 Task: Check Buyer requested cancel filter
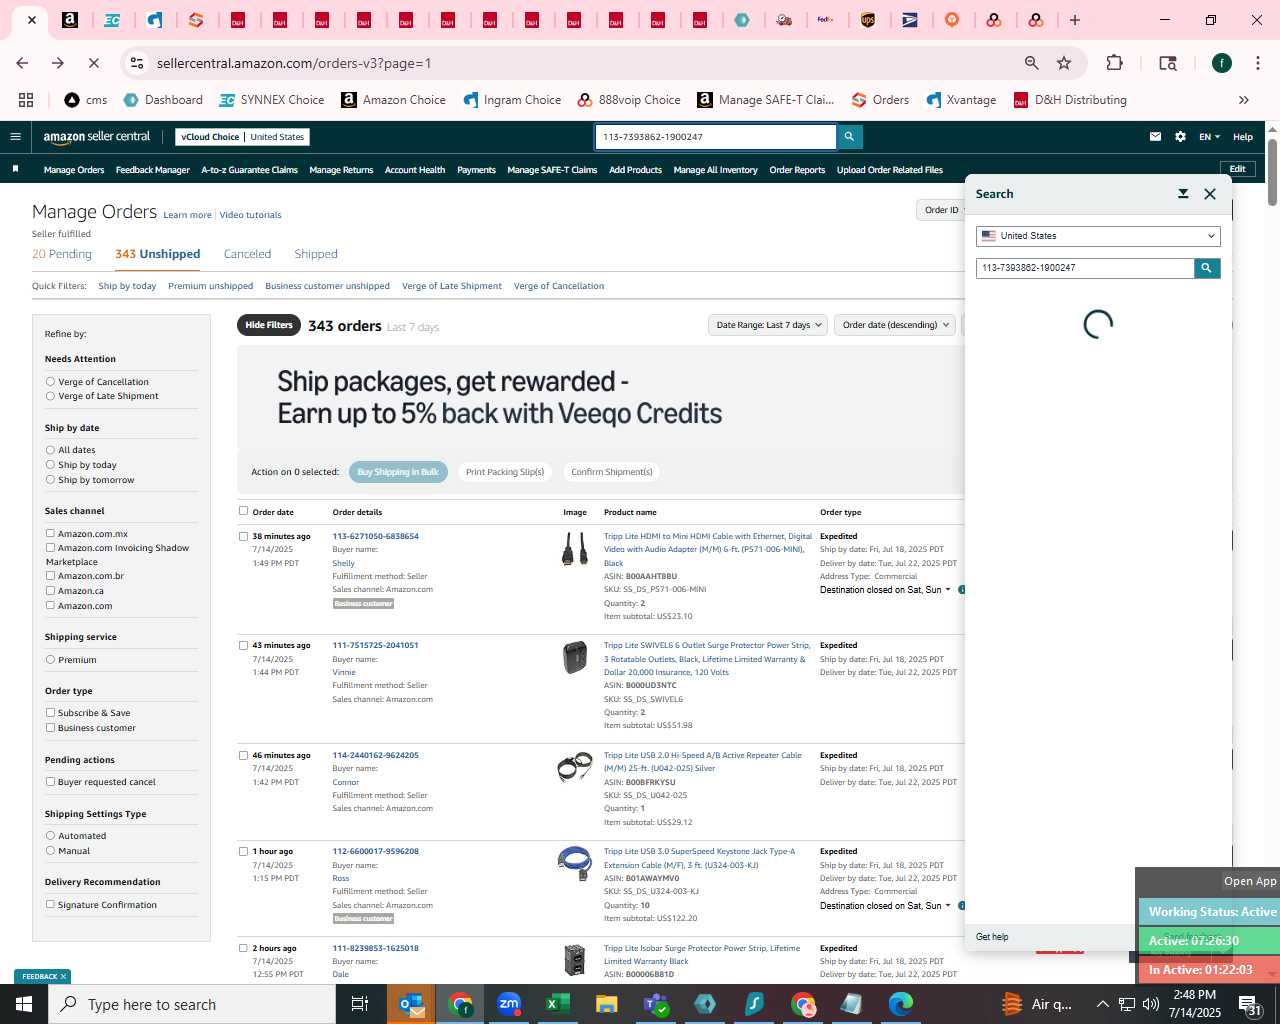tap(50, 782)
